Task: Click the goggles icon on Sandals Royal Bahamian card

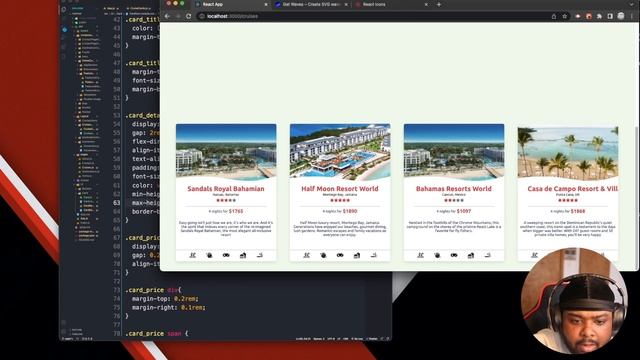Action: (x=226, y=255)
